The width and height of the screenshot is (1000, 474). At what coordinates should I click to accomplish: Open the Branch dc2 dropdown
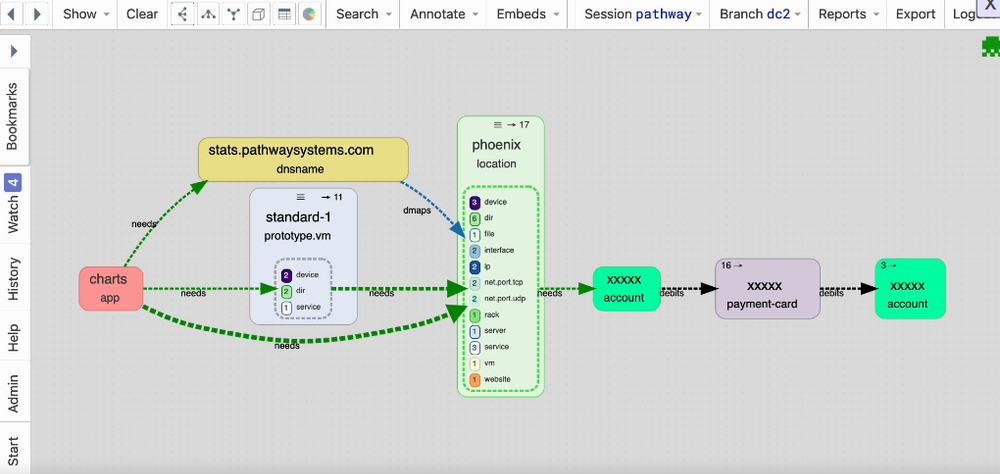(x=759, y=14)
